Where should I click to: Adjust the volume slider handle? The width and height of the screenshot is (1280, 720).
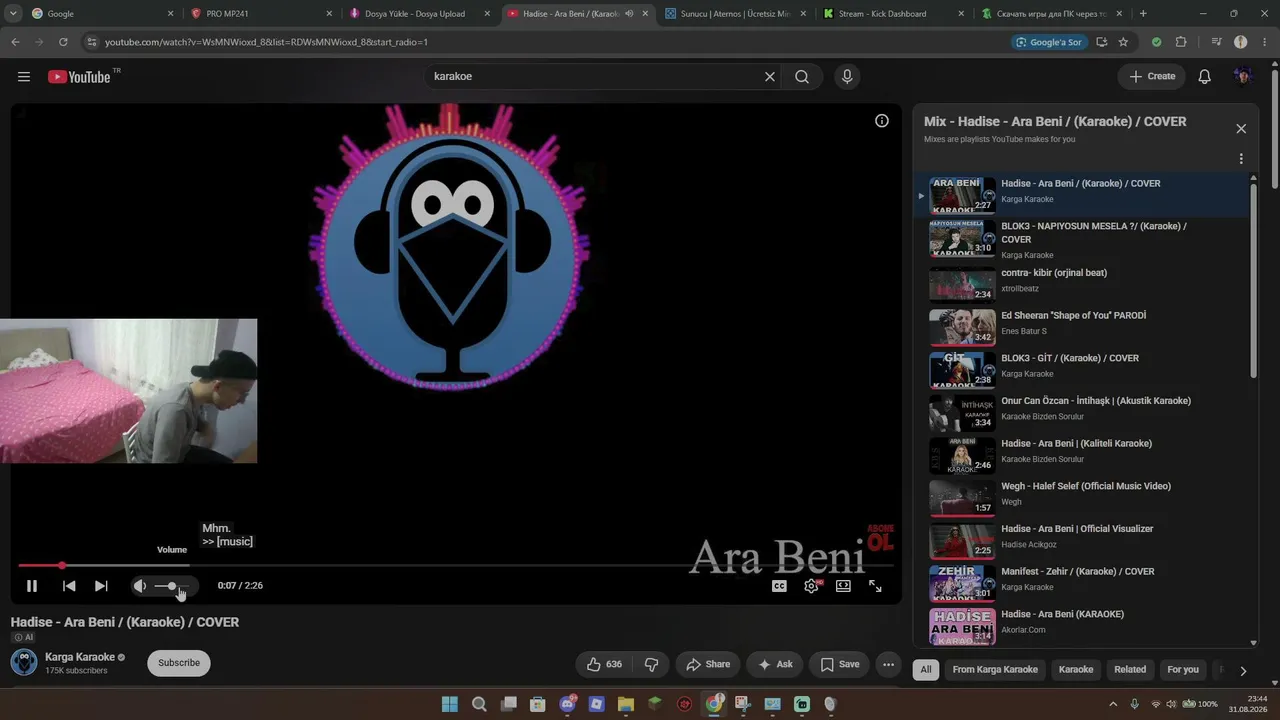tap(172, 586)
